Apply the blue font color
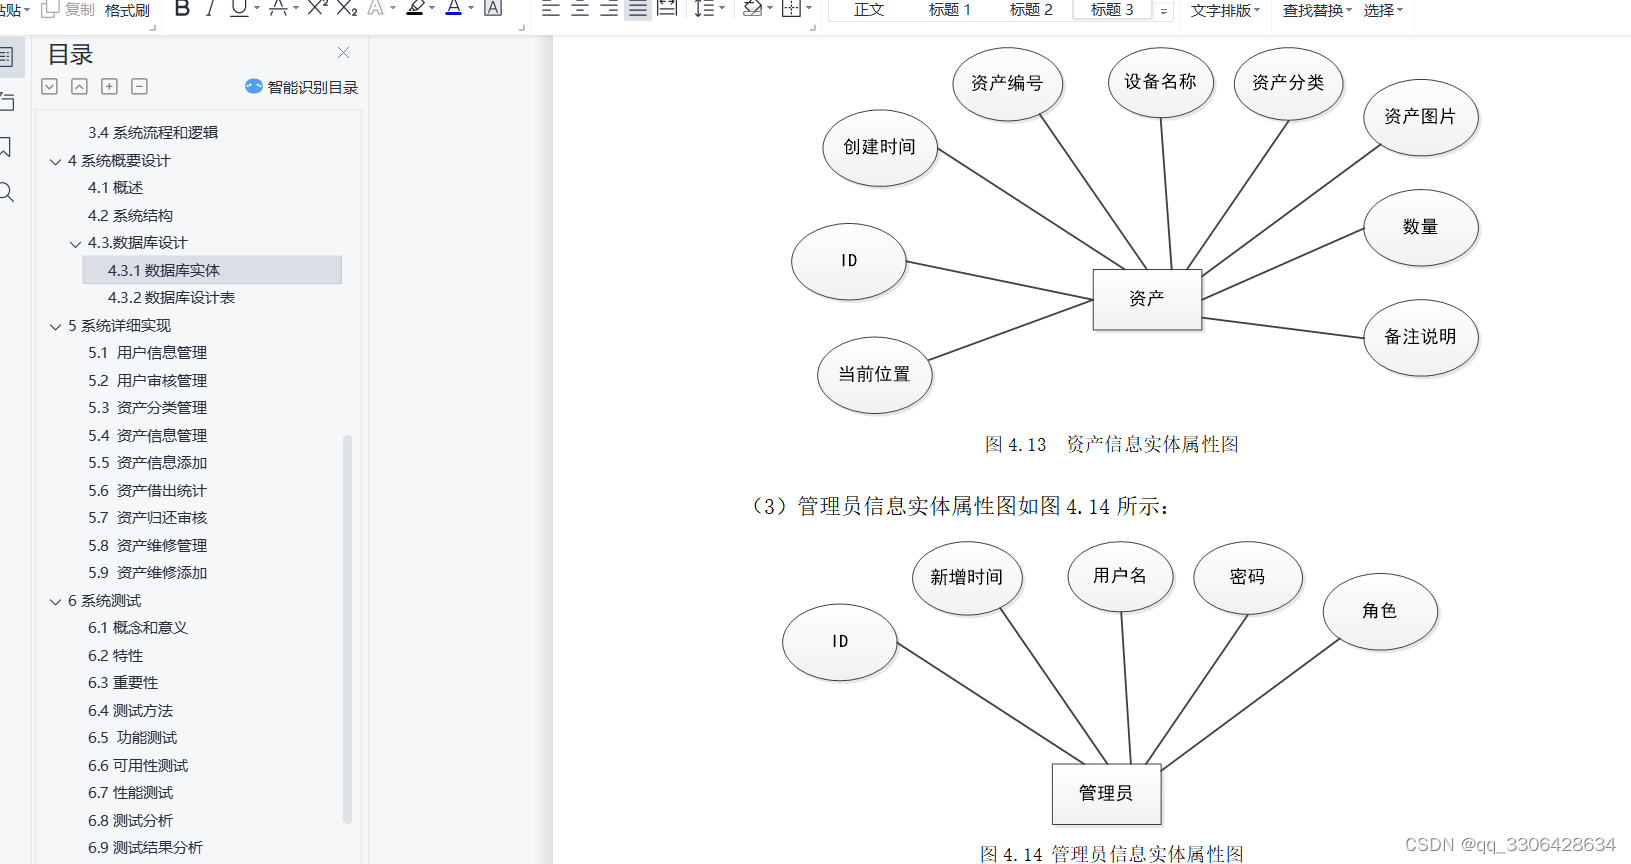 point(453,9)
